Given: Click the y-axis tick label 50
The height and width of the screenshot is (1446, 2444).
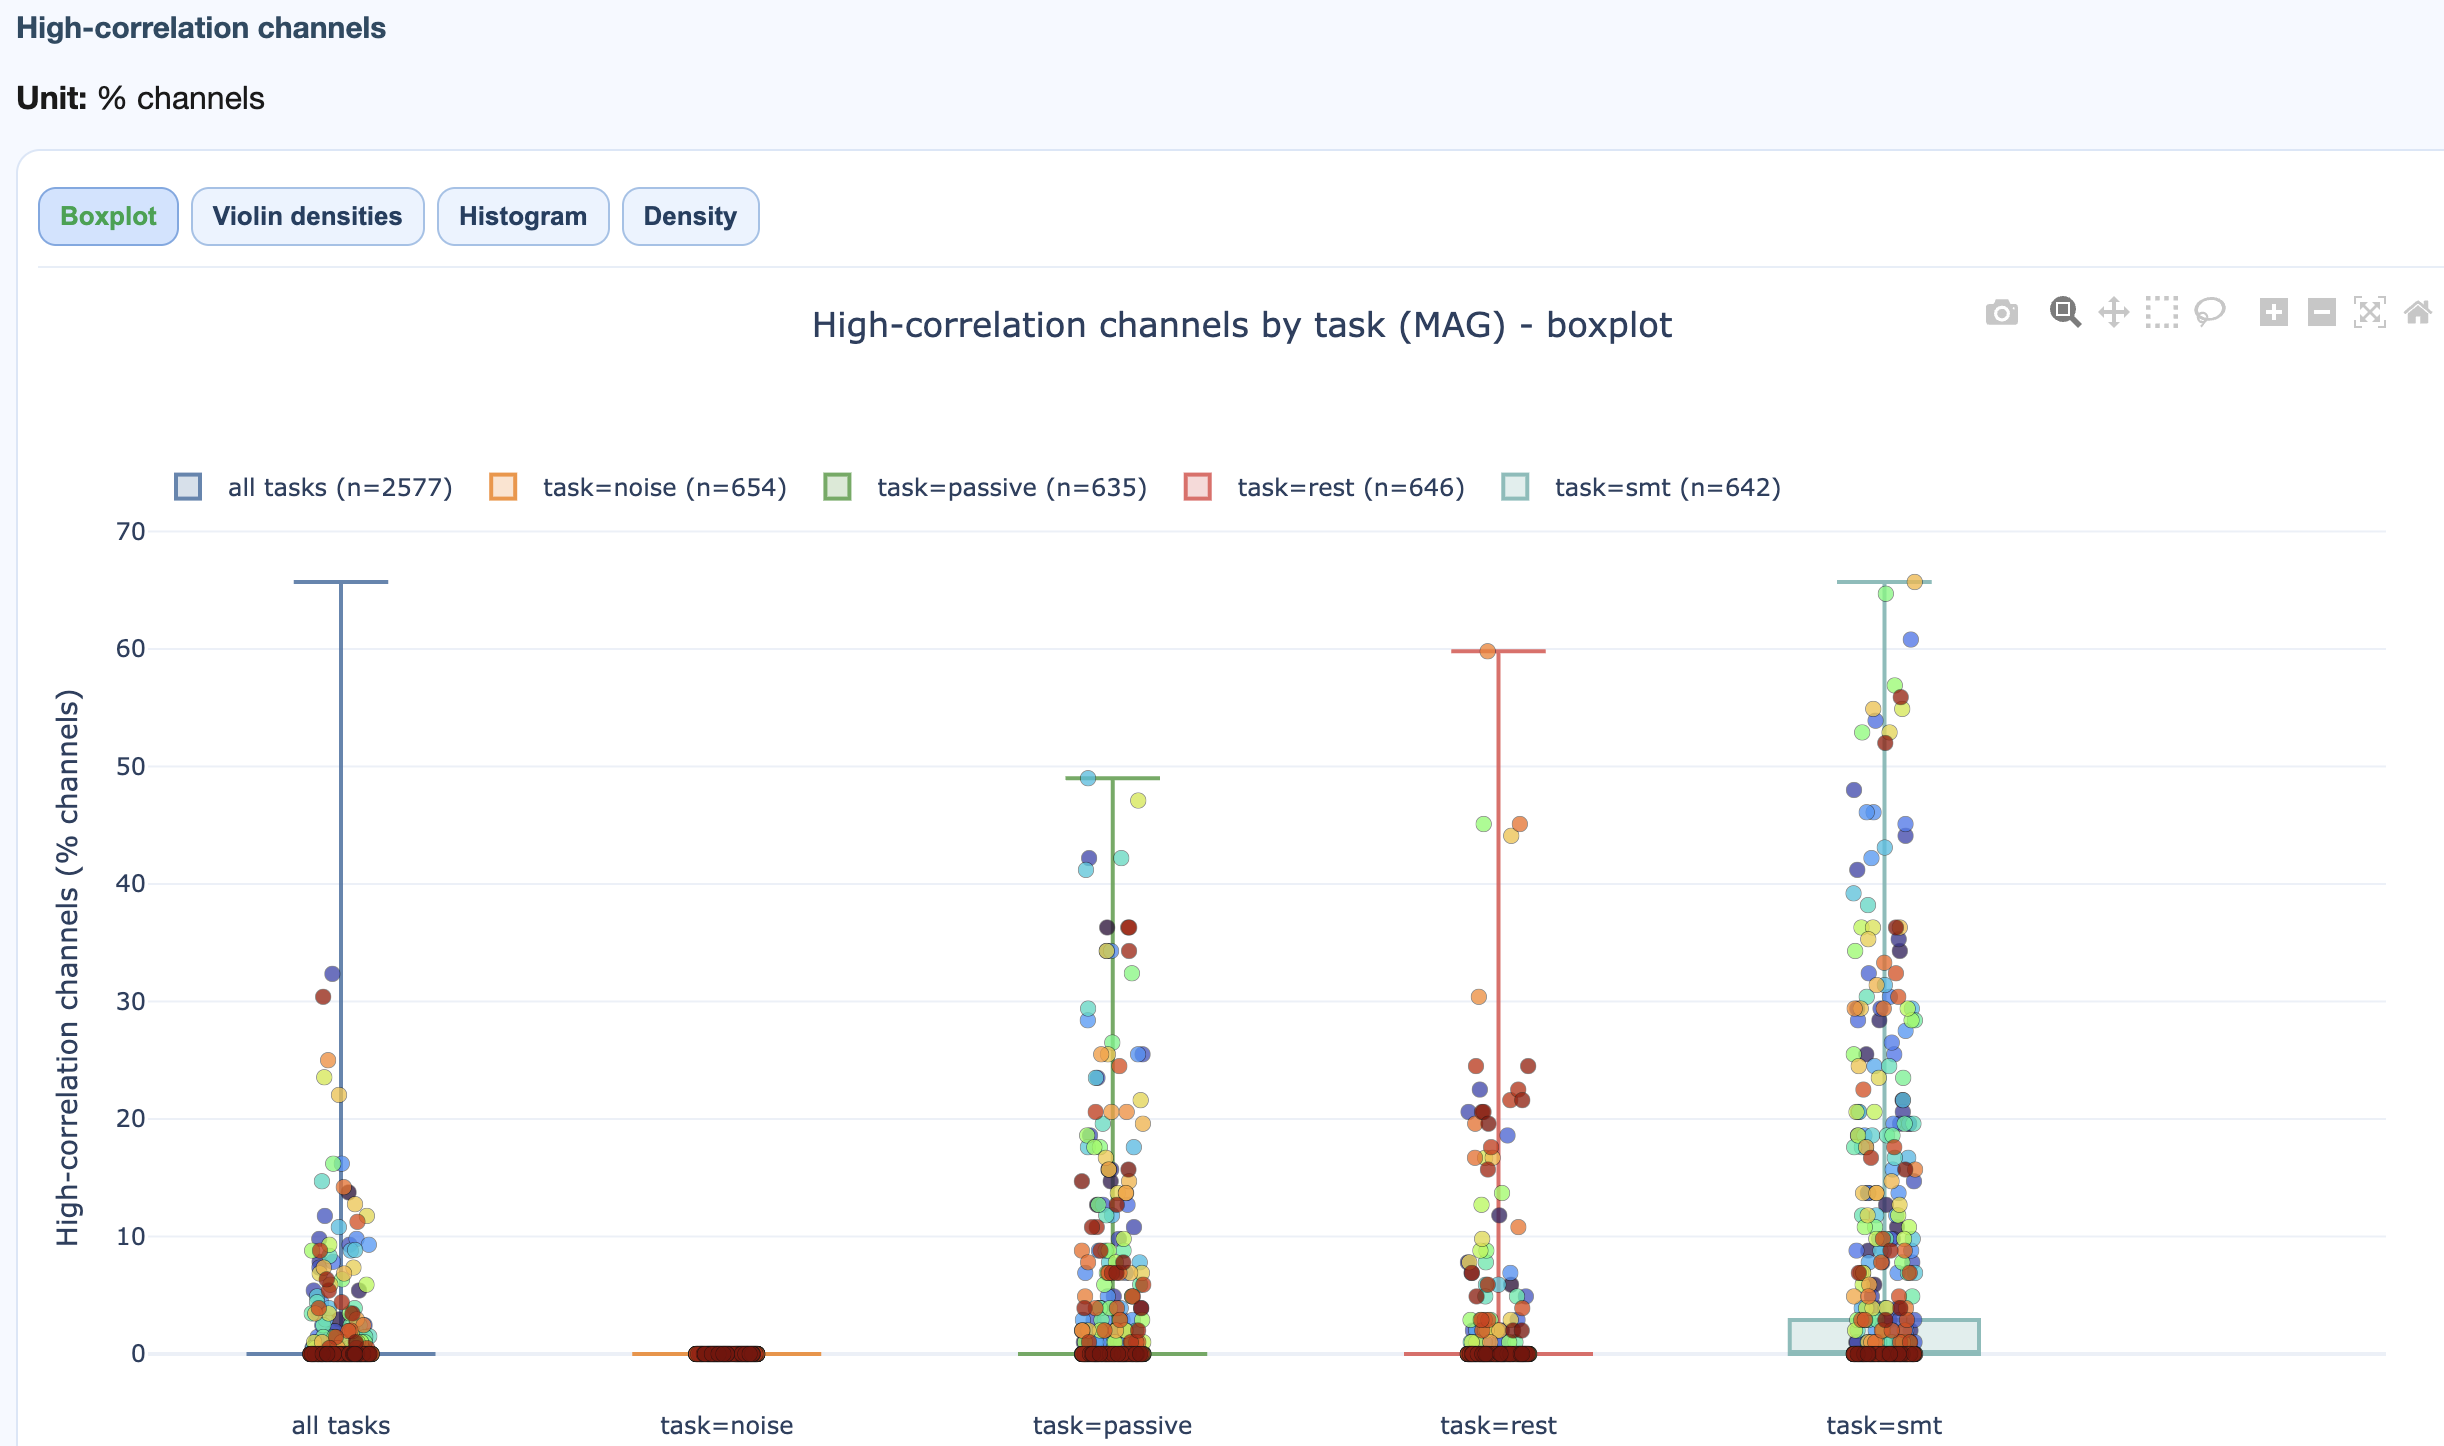Looking at the screenshot, I should [x=131, y=767].
